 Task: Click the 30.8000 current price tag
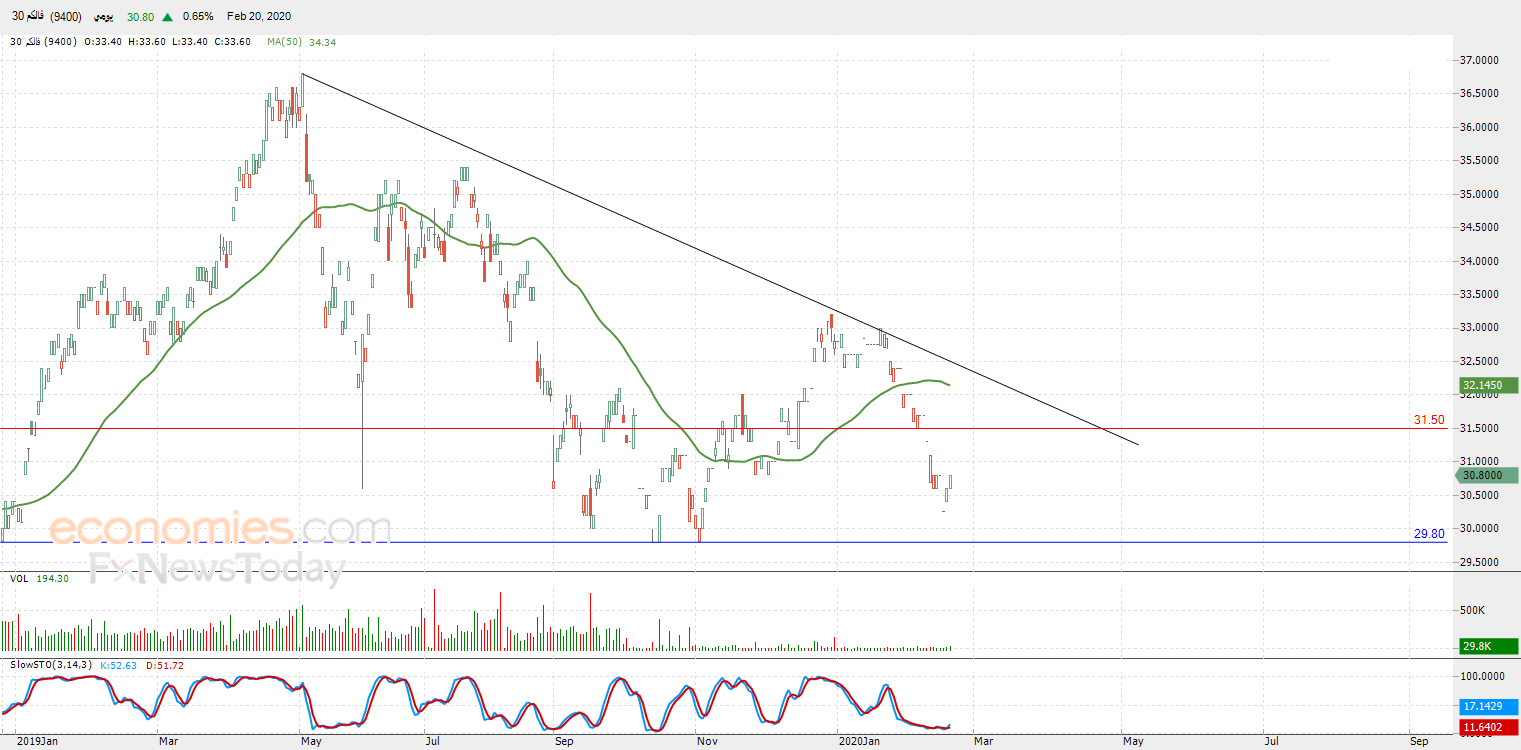pyautogui.click(x=1488, y=476)
